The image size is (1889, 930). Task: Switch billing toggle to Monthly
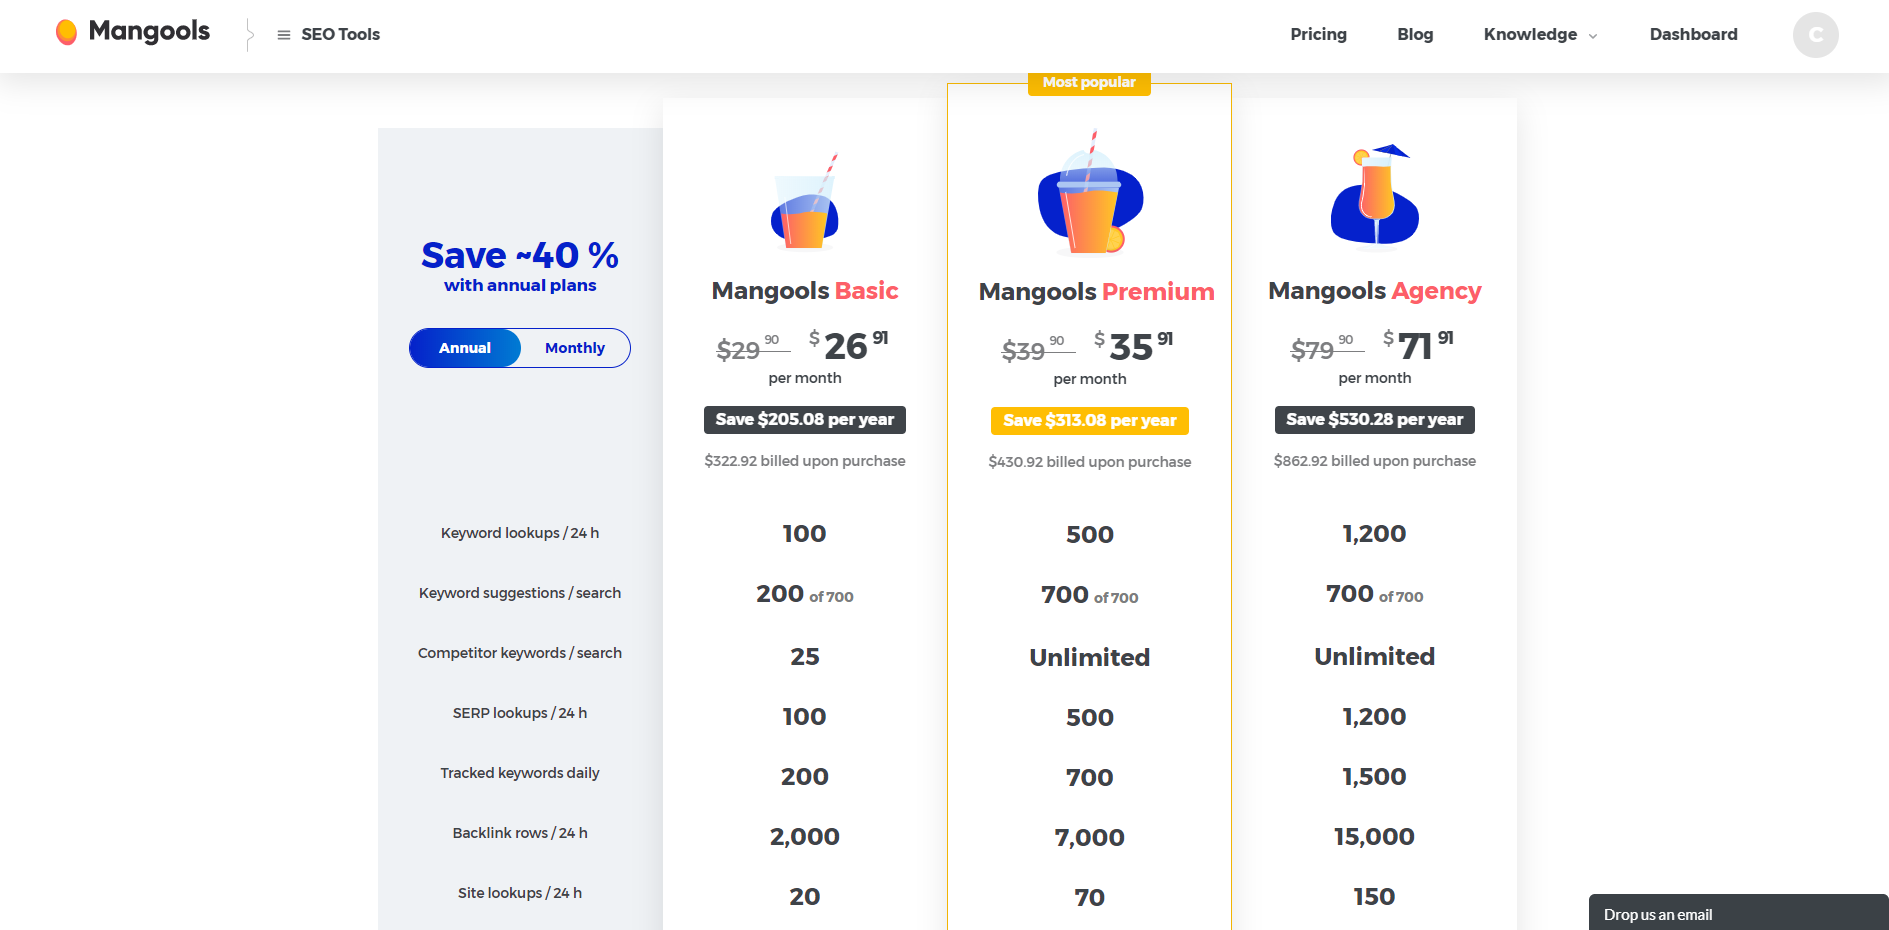click(x=575, y=348)
